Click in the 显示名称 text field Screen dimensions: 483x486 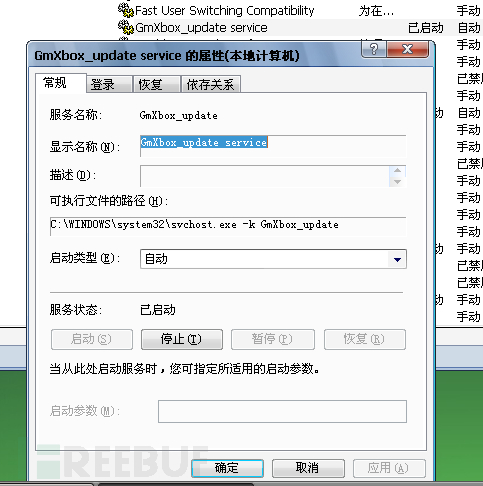tap(273, 146)
